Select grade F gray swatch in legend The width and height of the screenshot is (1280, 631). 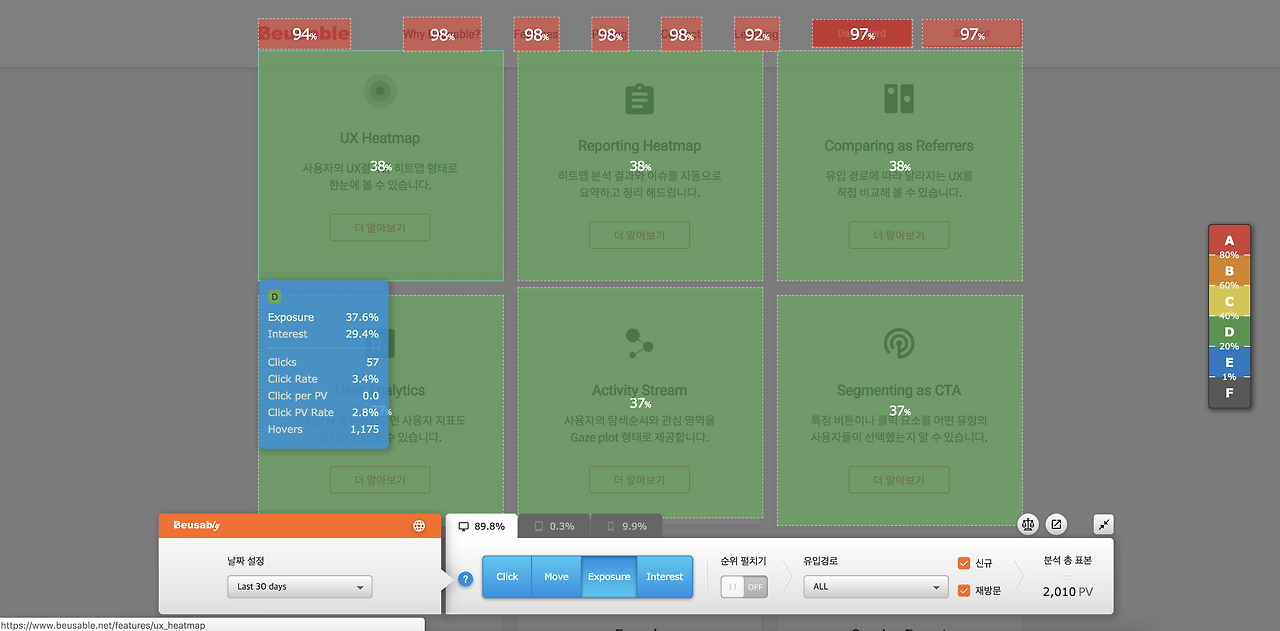1229,393
